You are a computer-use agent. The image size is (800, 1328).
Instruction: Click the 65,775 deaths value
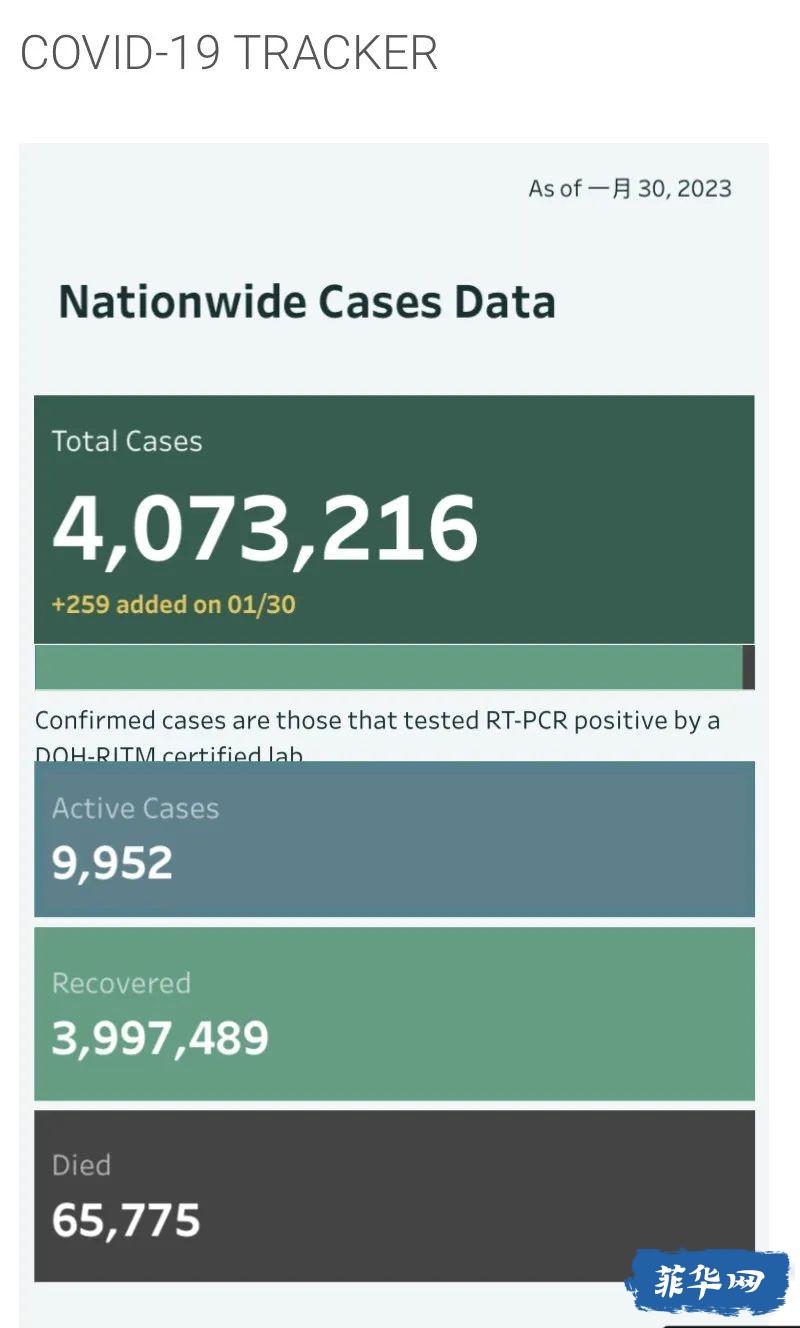(x=126, y=1221)
